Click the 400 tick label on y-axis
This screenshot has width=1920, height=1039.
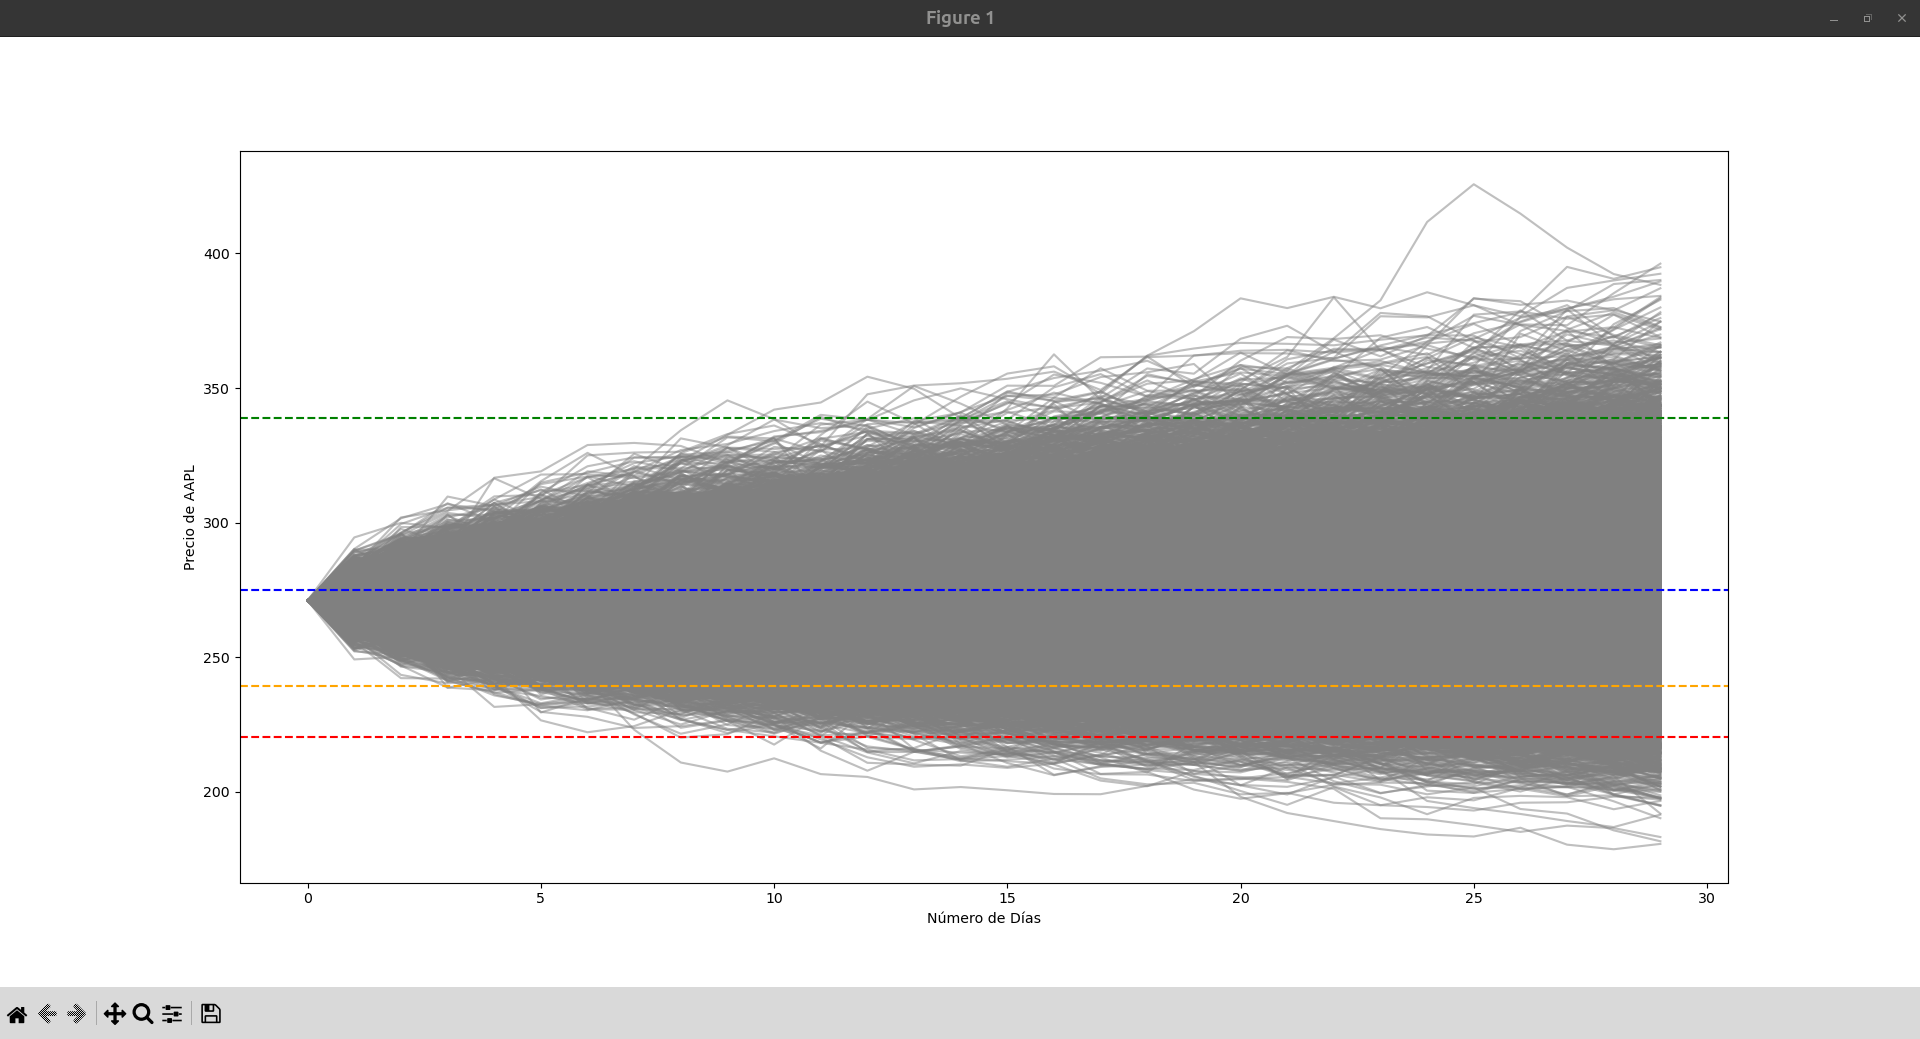pos(216,254)
